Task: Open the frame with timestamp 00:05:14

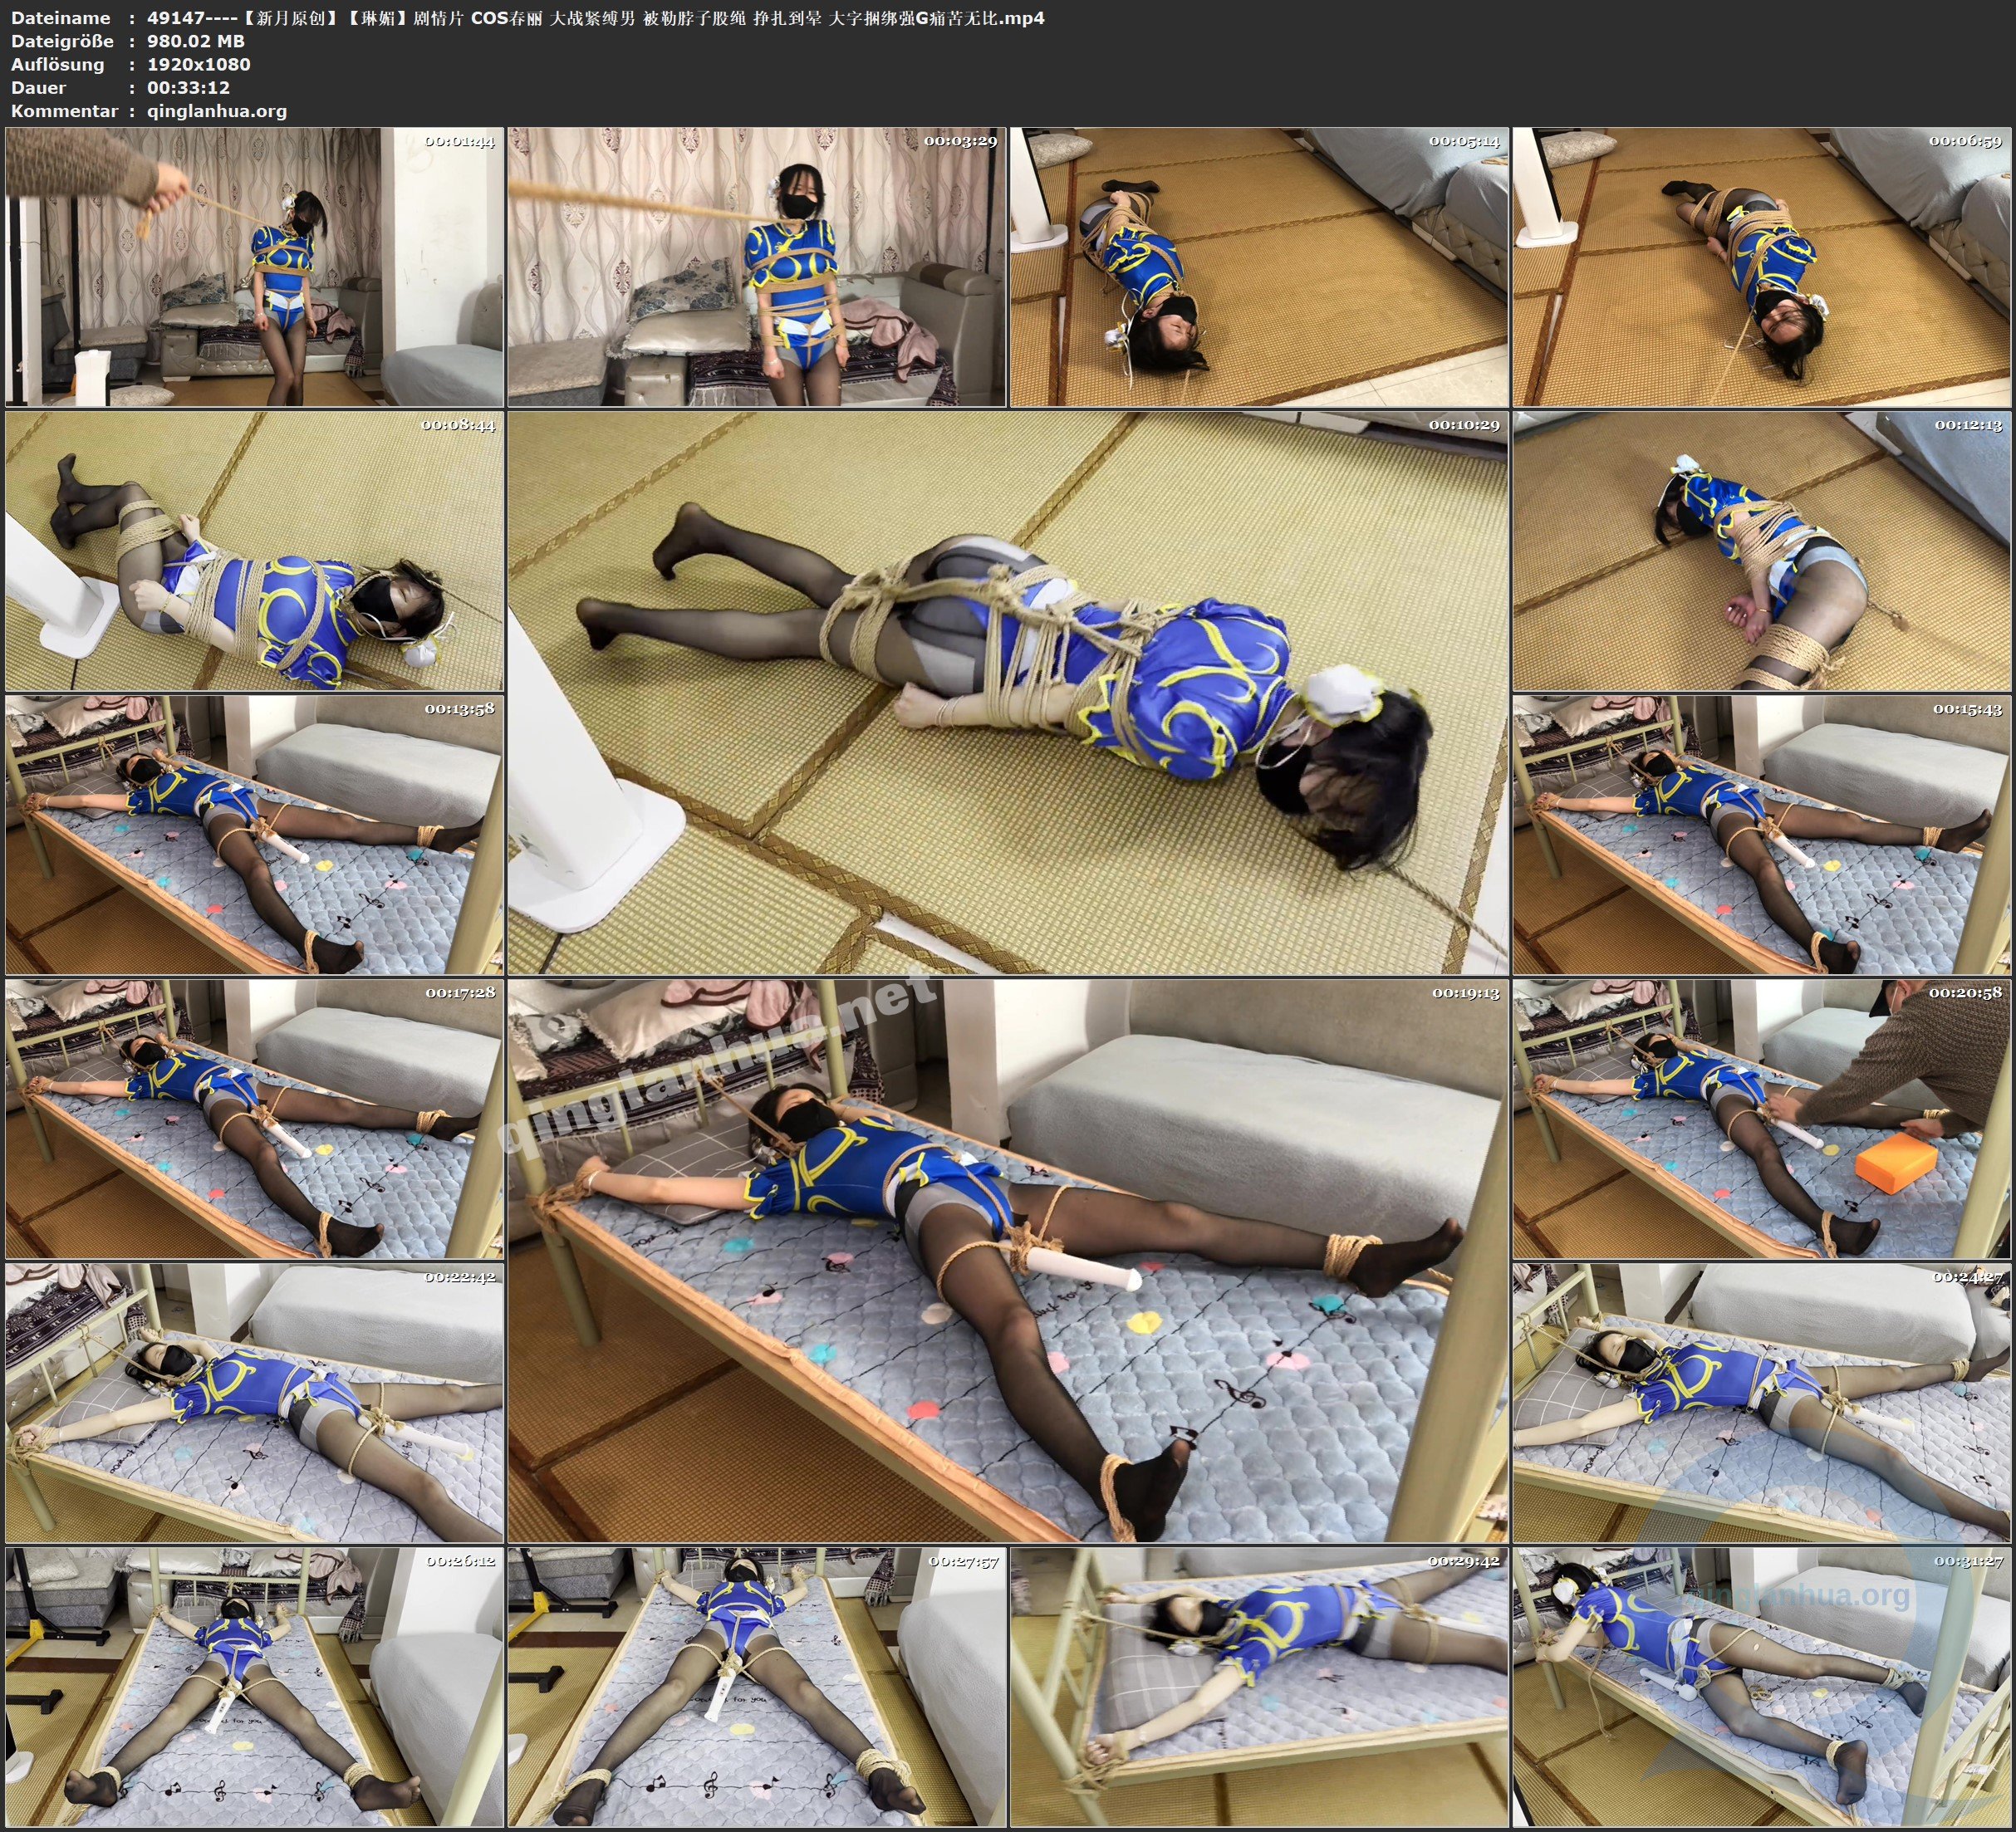Action: pyautogui.click(x=1258, y=267)
